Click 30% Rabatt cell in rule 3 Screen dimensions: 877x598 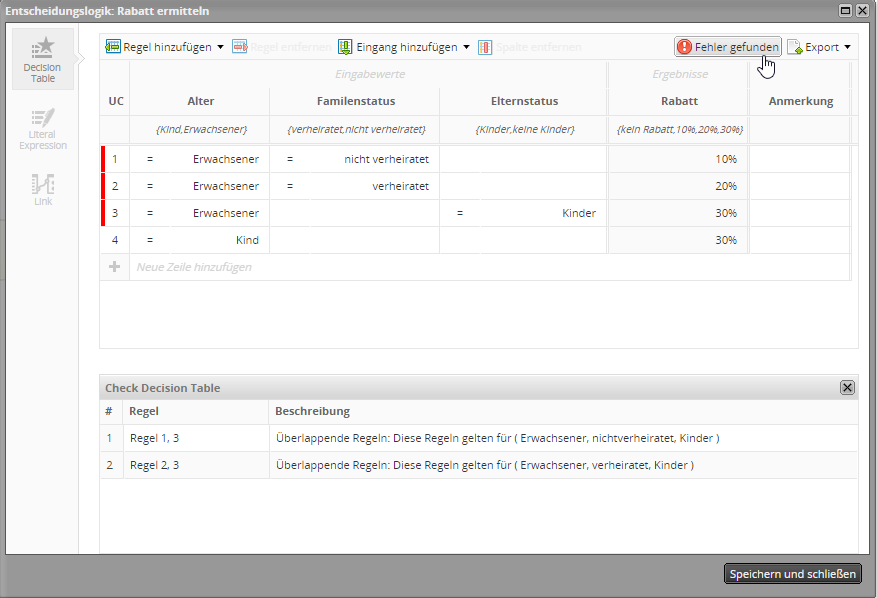click(x=678, y=213)
